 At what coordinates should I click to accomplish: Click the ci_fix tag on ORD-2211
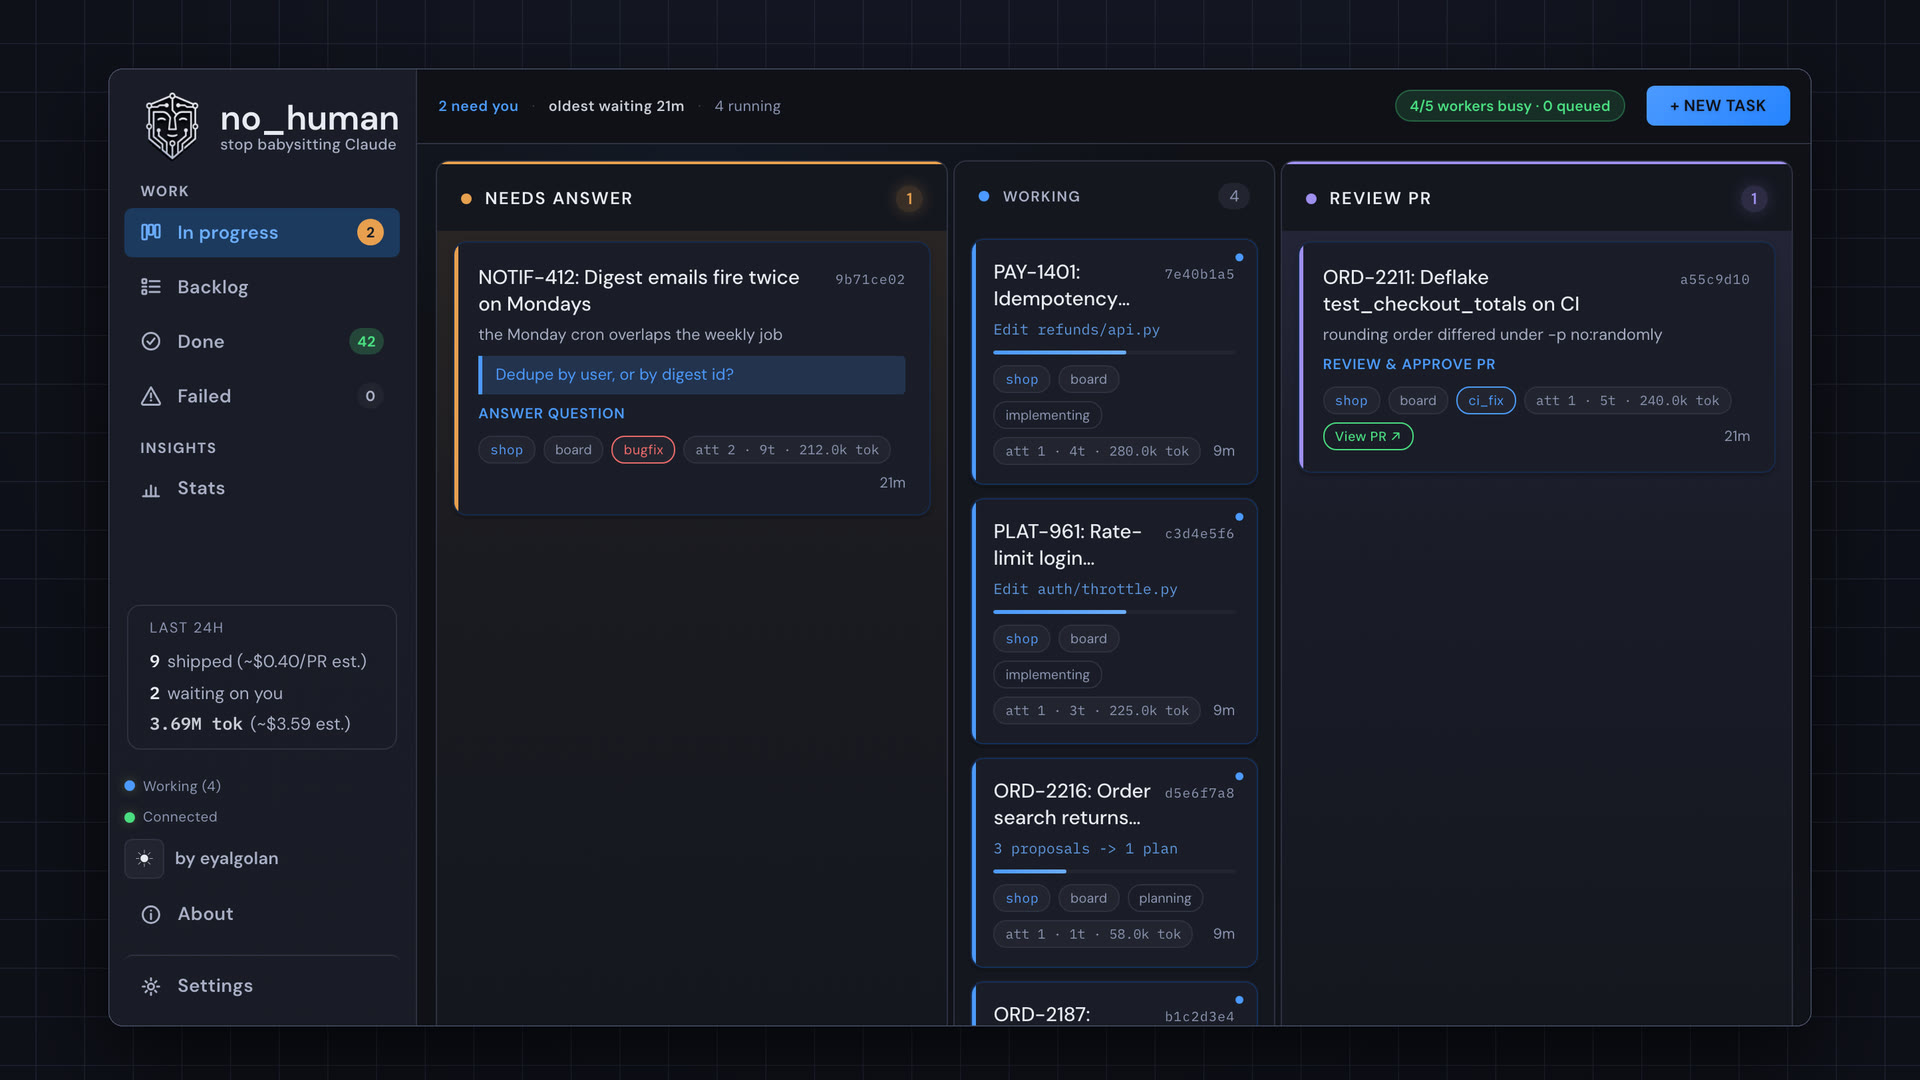pyautogui.click(x=1486, y=400)
